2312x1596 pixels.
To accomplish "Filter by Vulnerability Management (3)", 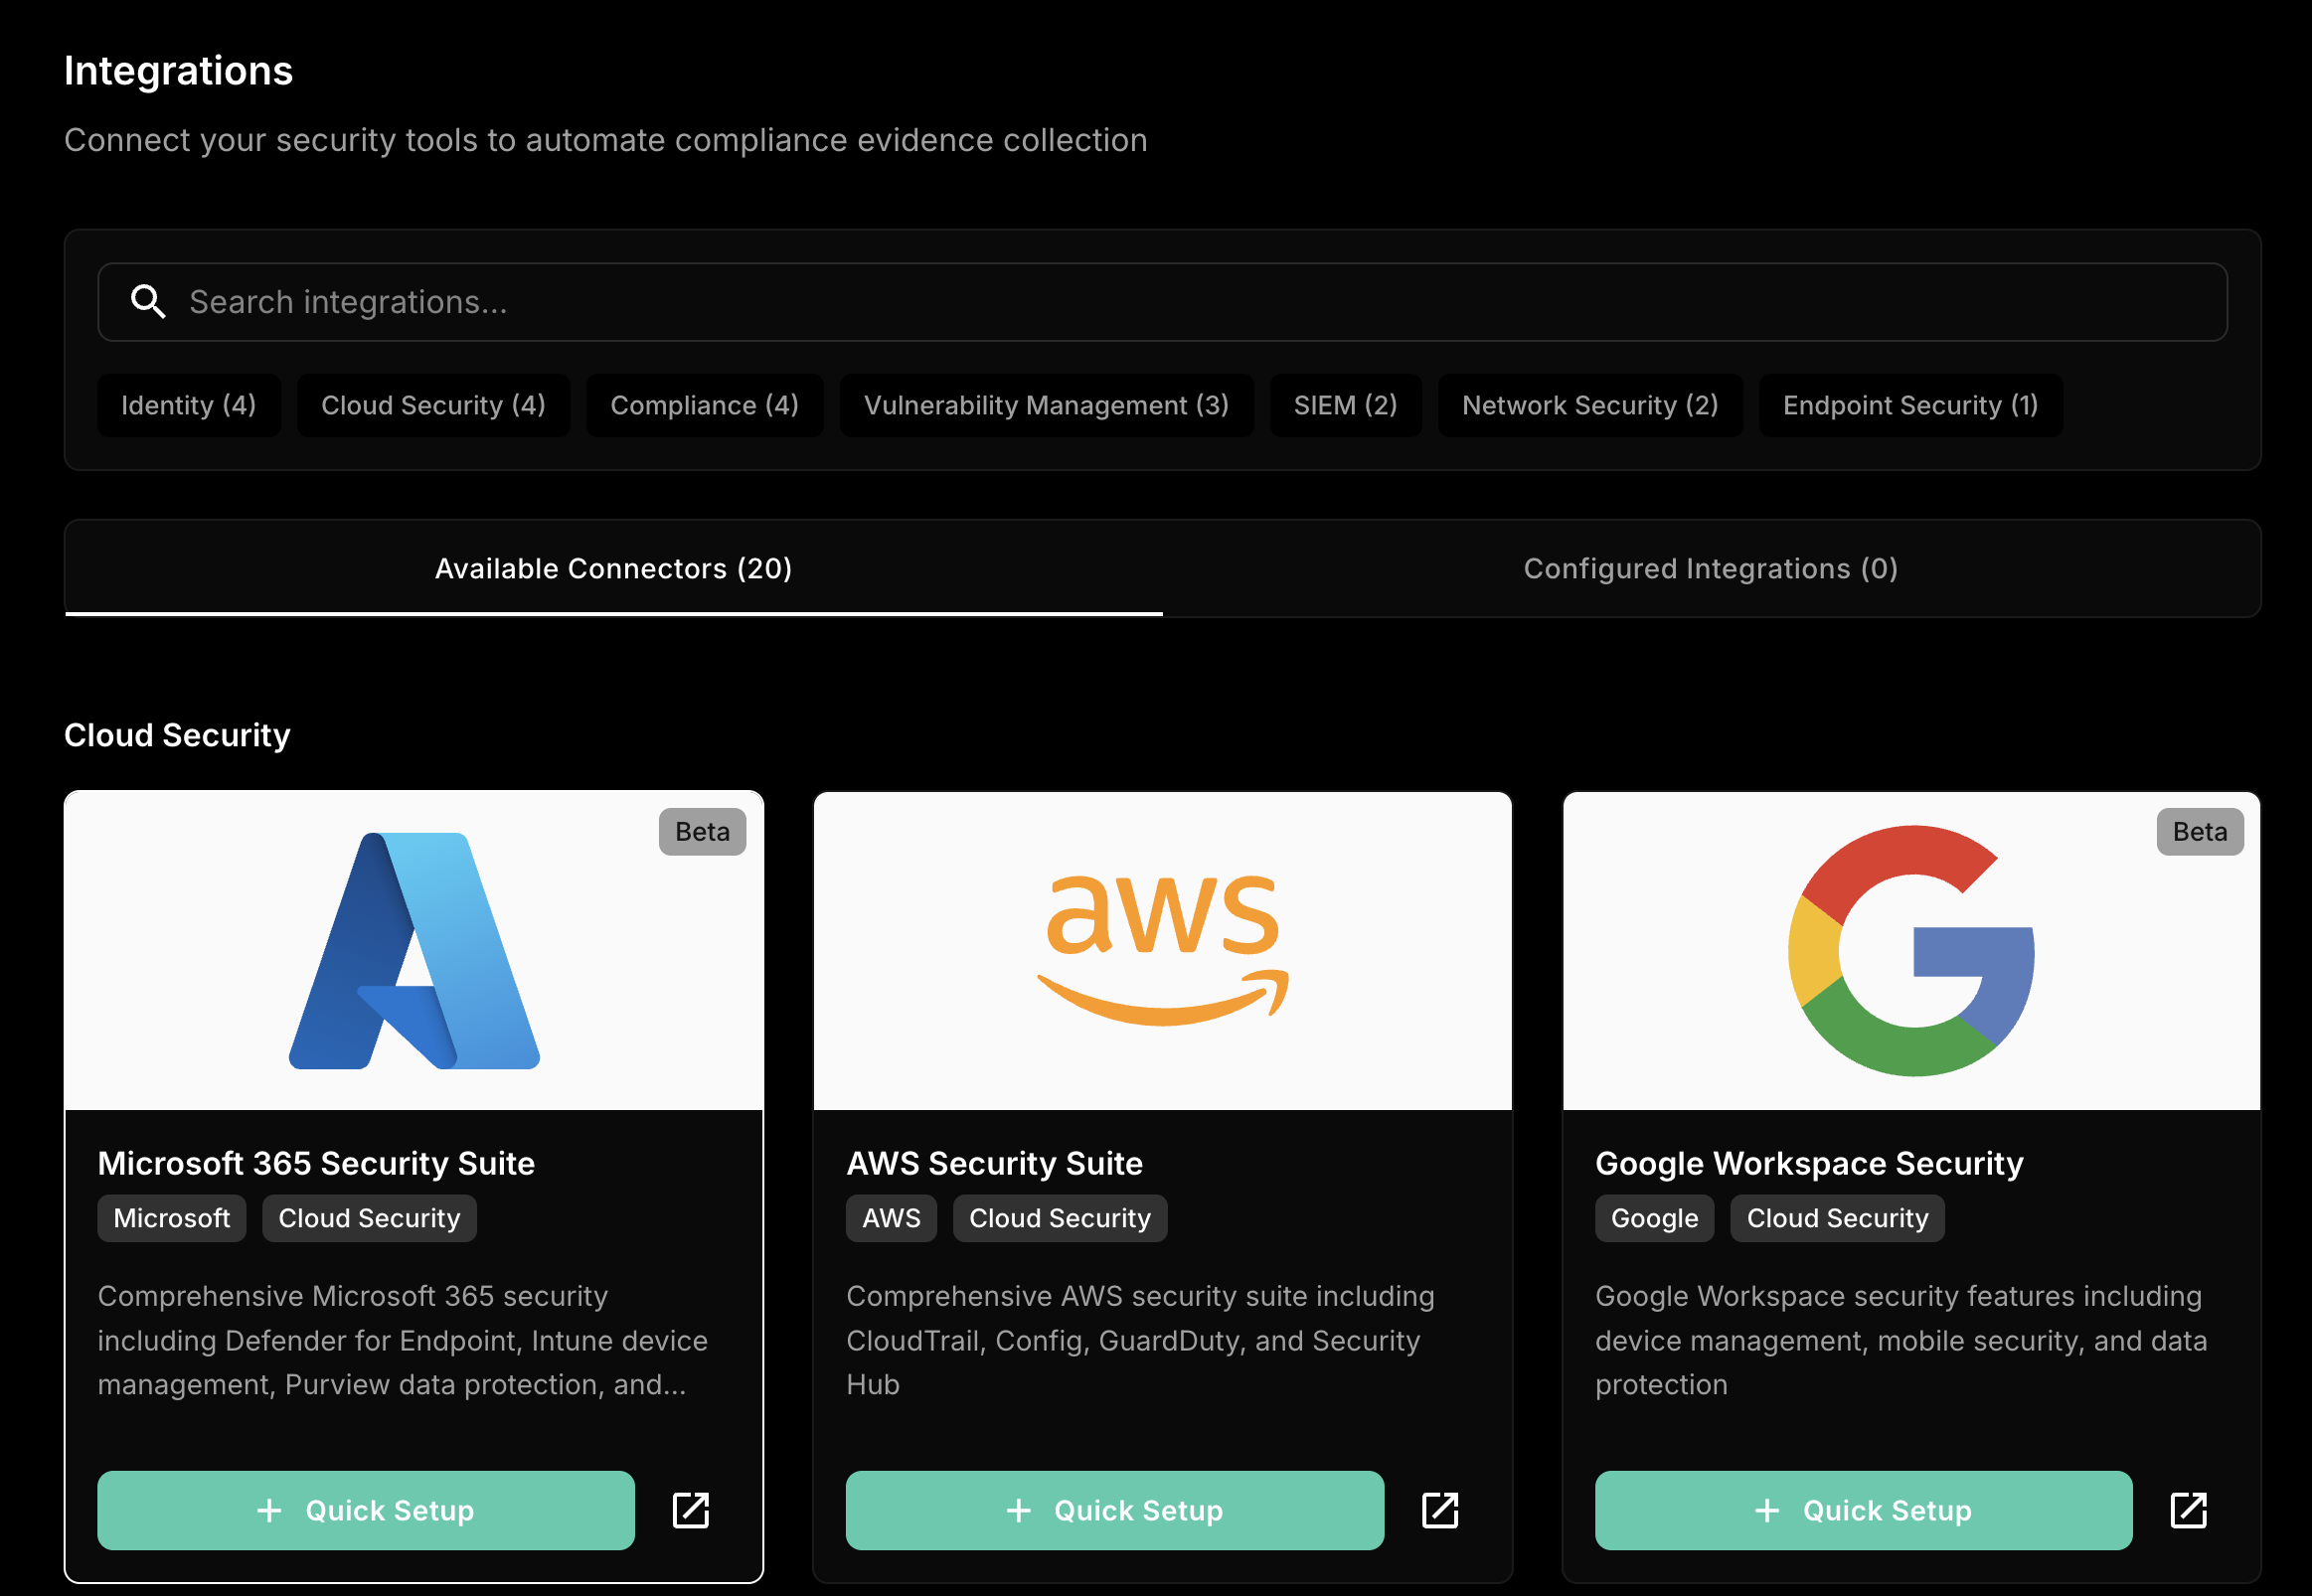I will [1046, 405].
